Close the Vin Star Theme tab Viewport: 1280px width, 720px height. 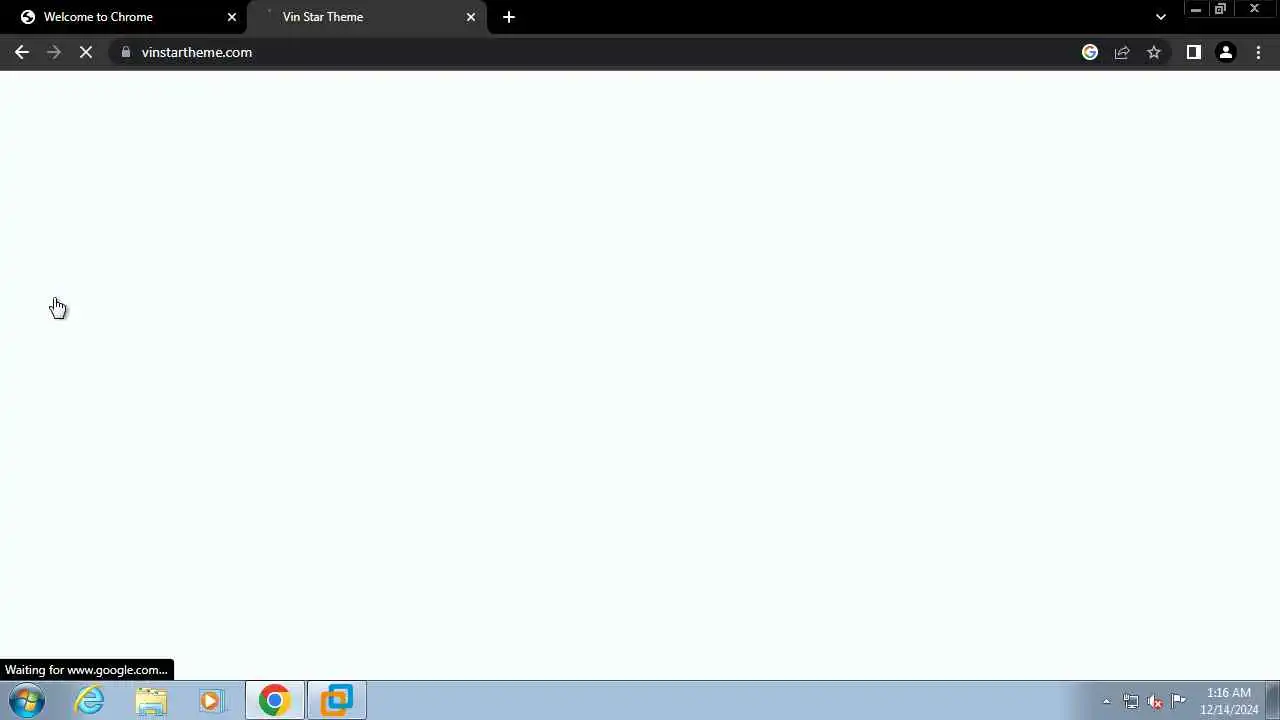471,17
